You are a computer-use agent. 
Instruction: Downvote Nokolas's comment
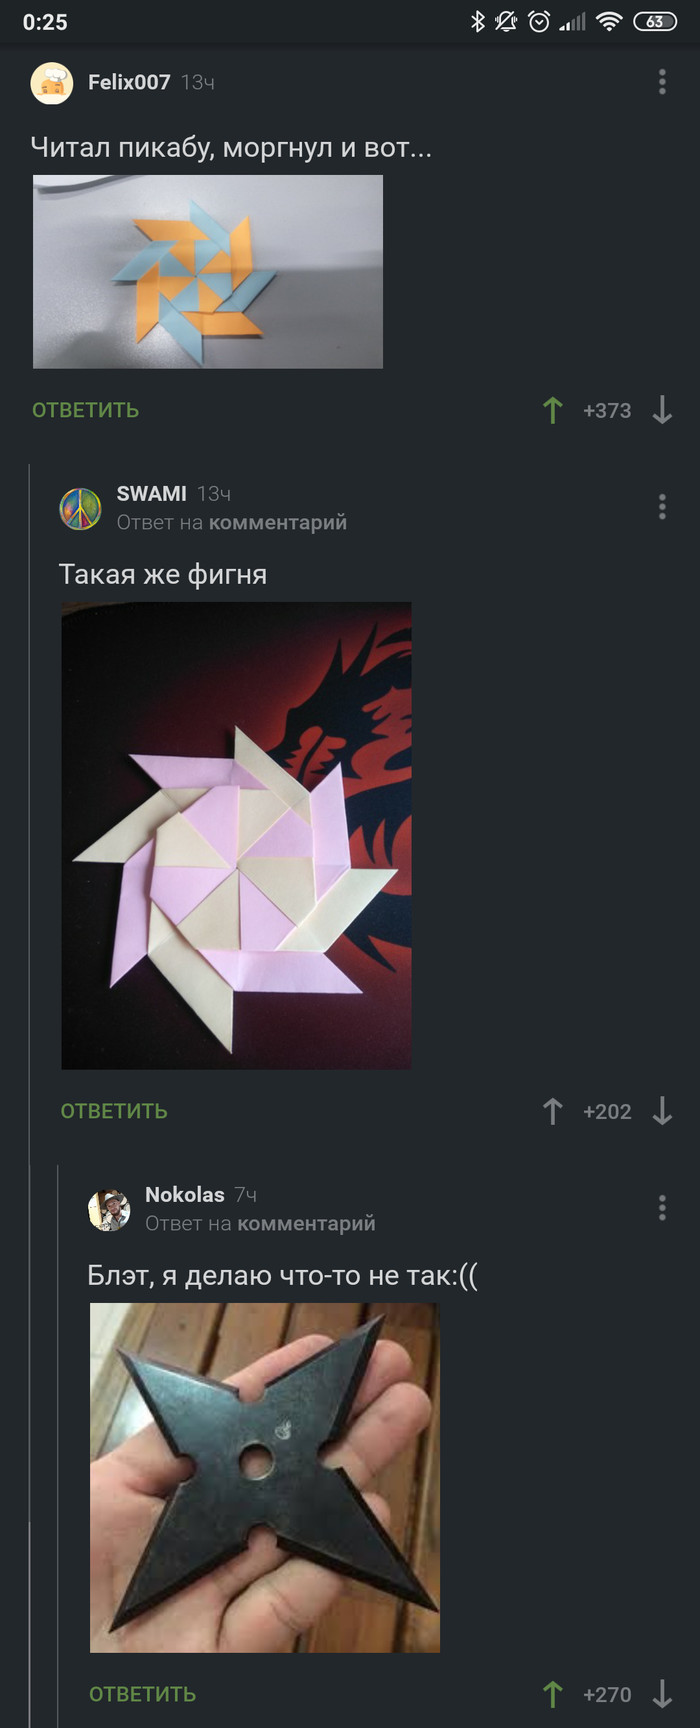662,1694
